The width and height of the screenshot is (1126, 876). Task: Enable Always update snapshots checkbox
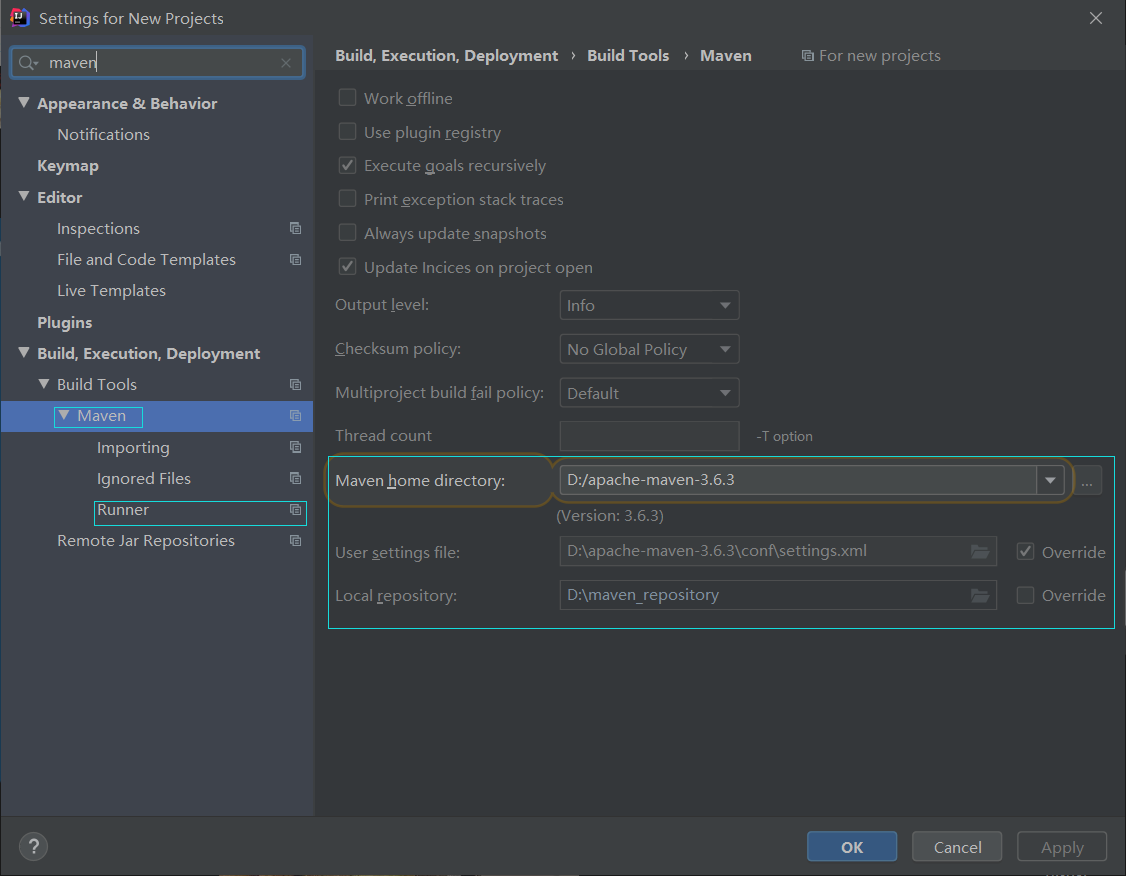pos(348,233)
